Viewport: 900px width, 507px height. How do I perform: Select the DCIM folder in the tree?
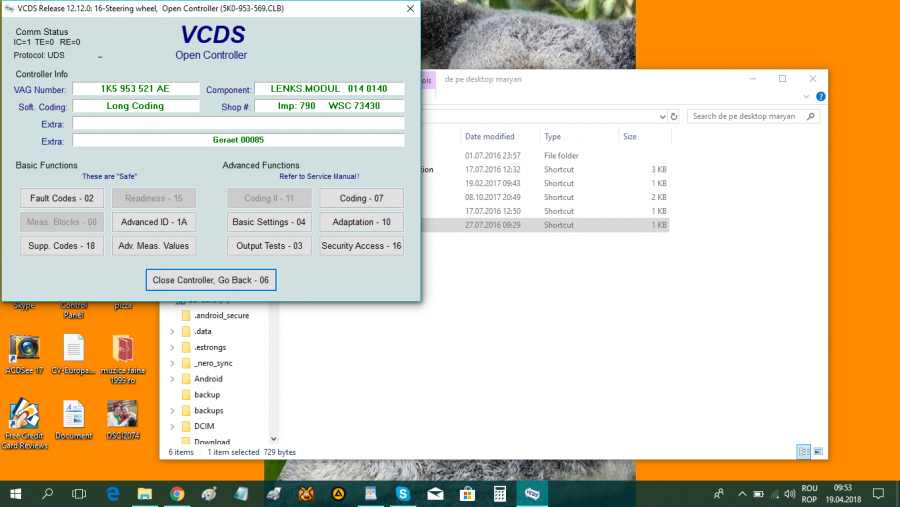[x=204, y=426]
